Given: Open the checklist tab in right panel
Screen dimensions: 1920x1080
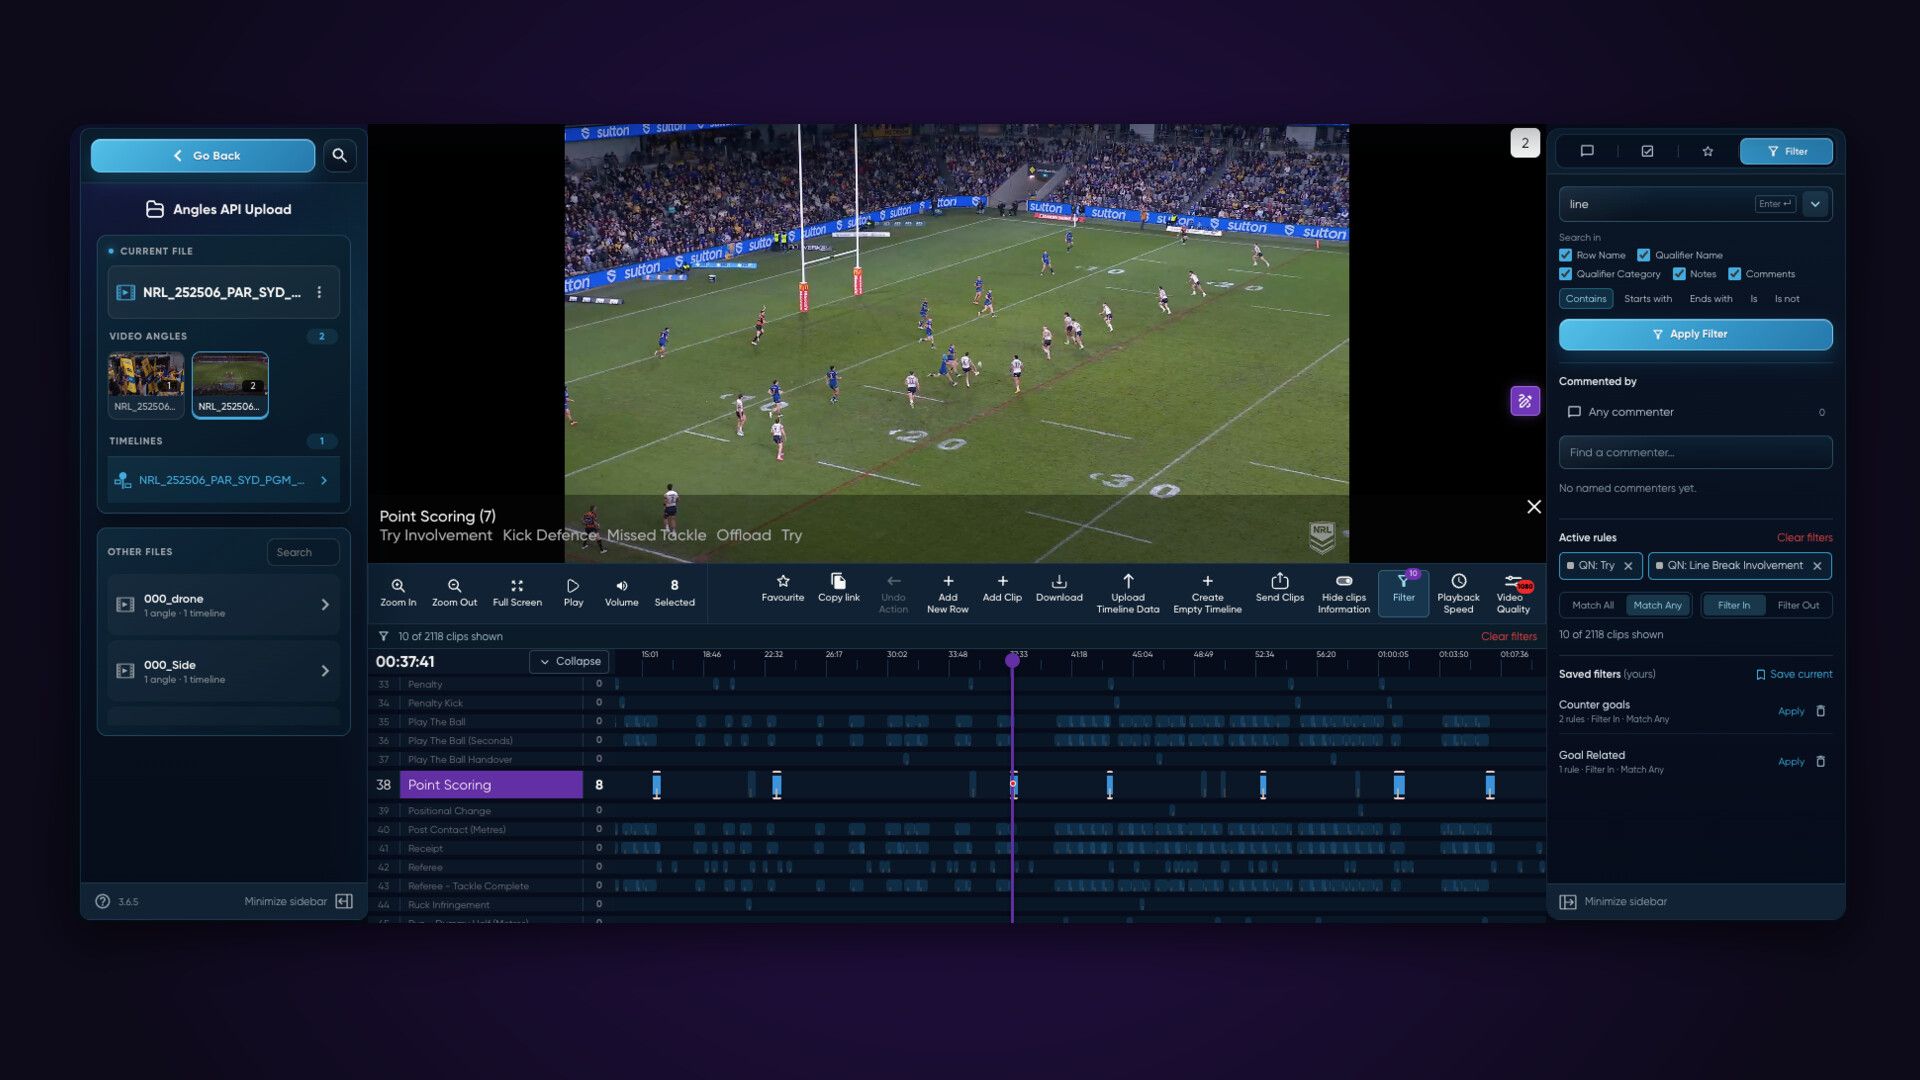Looking at the screenshot, I should pos(1647,151).
